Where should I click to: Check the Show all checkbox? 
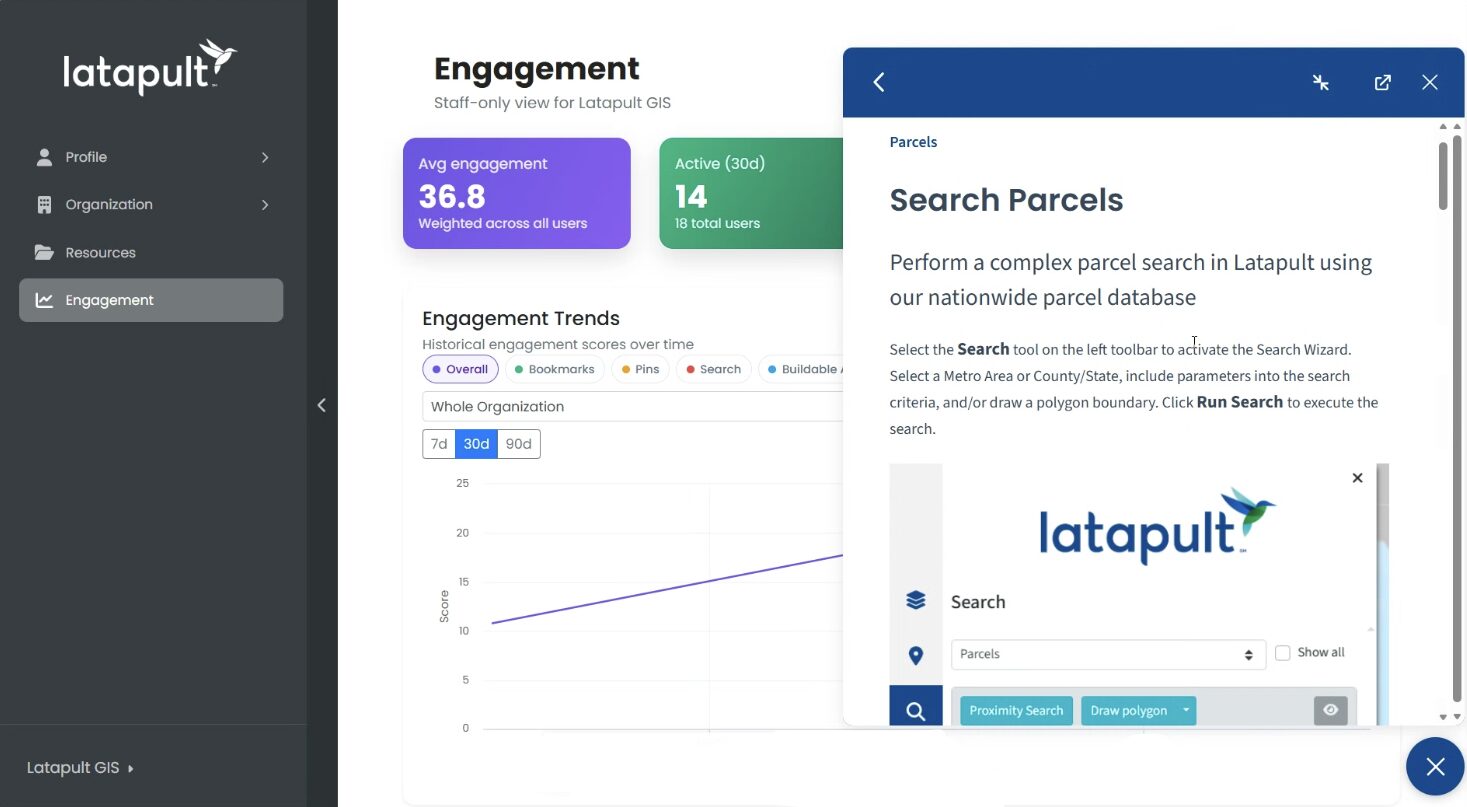coord(1283,653)
